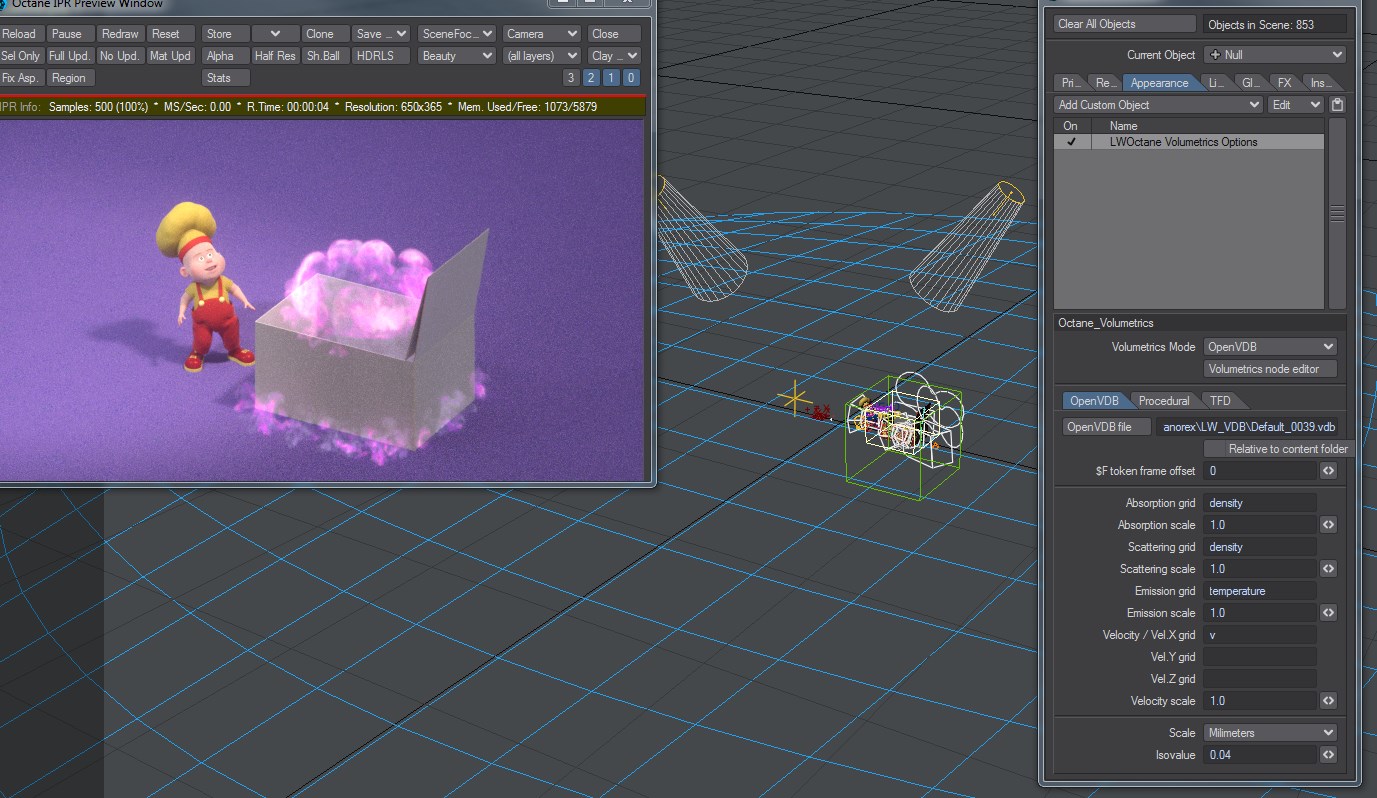Click Redraw in the IPR window
This screenshot has height=798, width=1377.
click(120, 34)
